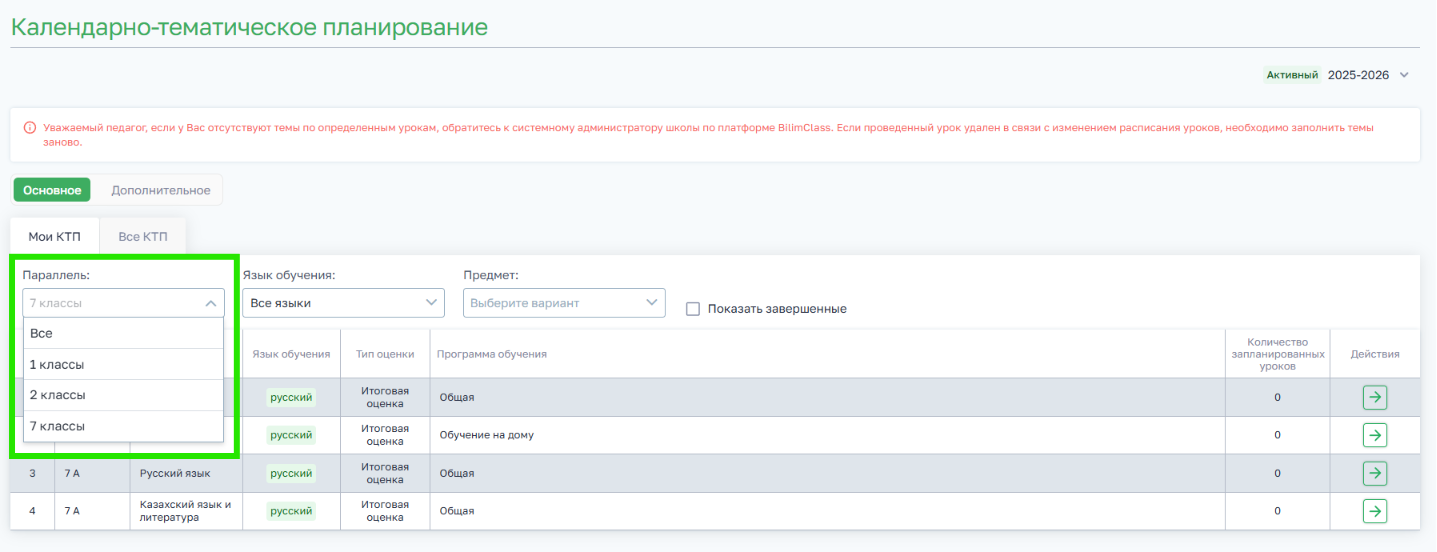Click row number 3 cell
The image size is (1437, 552).
32,473
